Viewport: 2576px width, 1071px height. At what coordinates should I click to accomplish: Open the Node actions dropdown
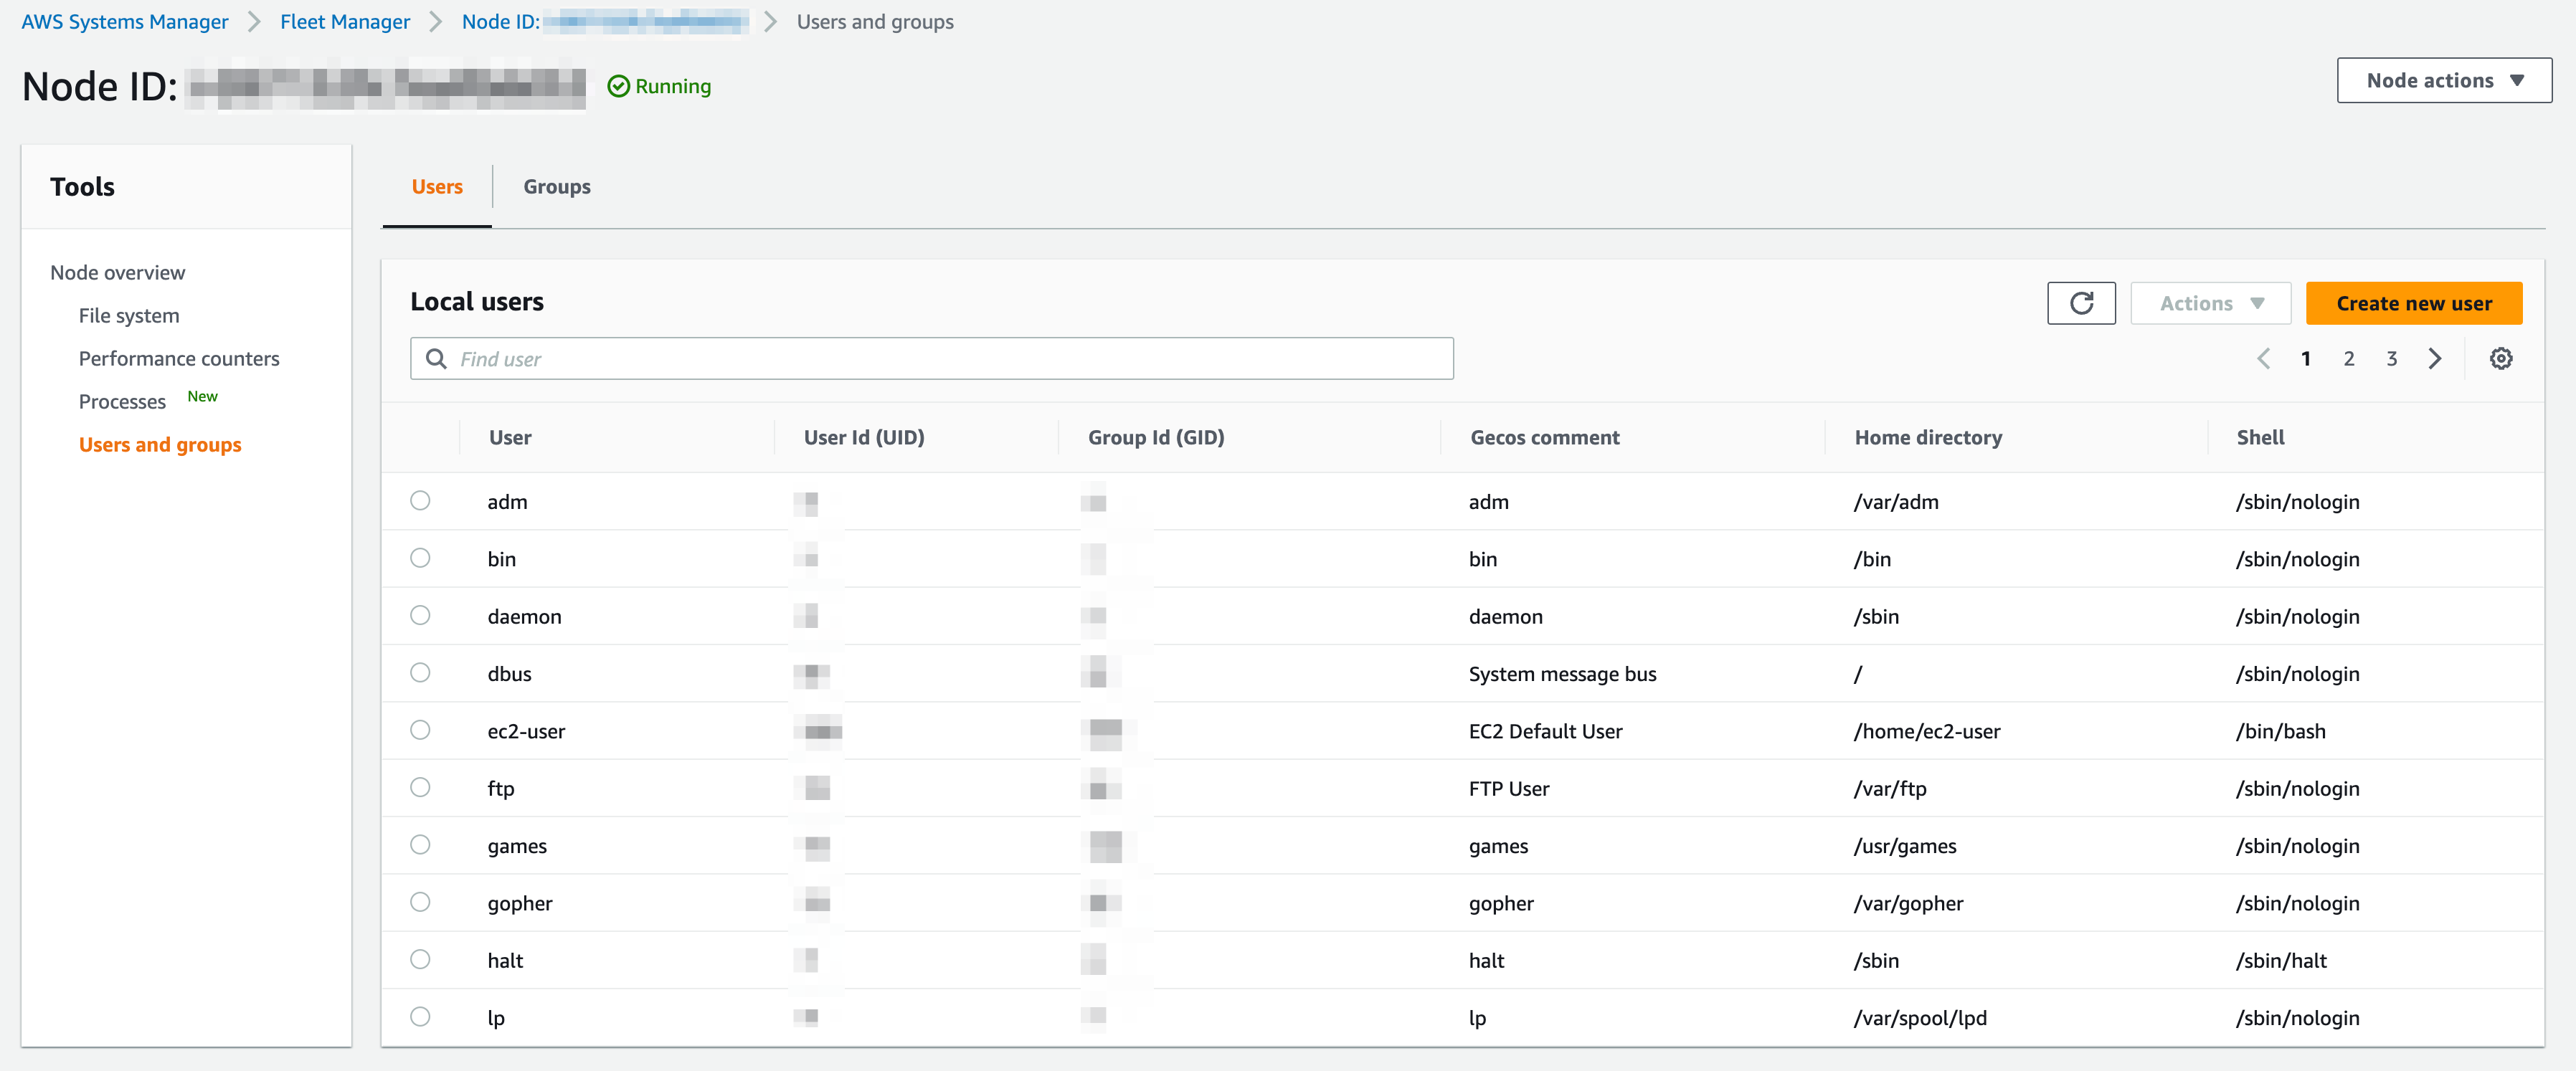click(x=2443, y=81)
